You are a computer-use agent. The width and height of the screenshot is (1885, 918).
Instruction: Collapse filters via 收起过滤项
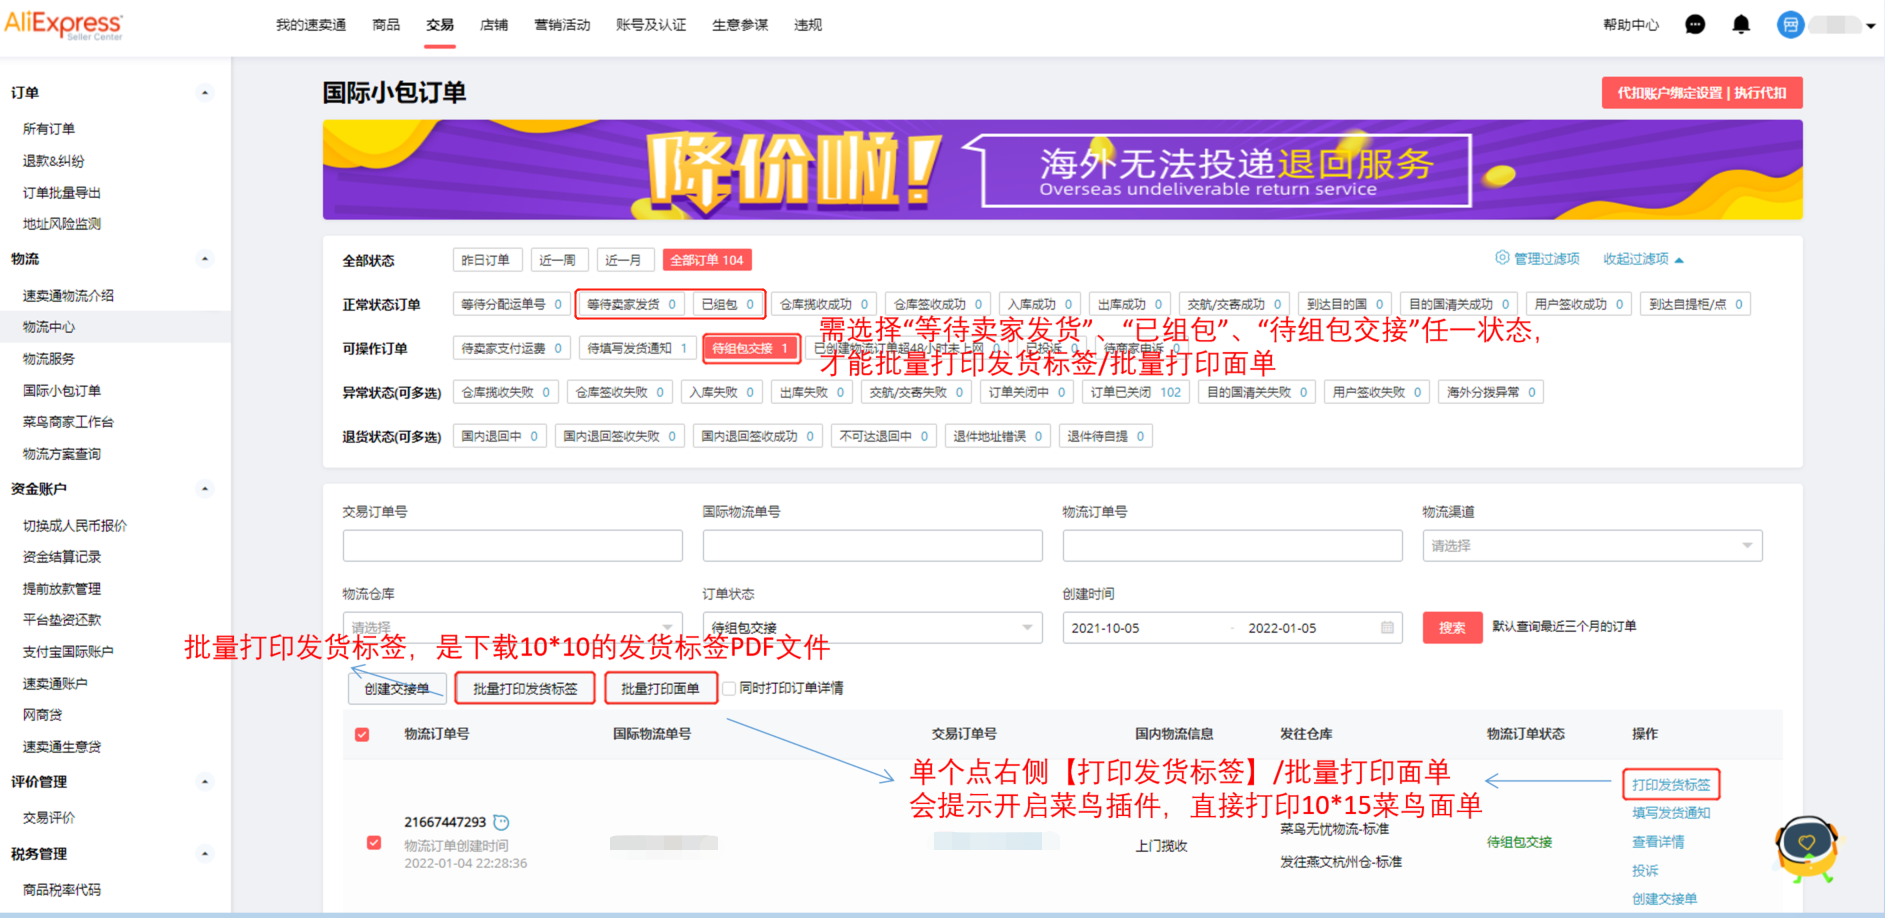tap(1643, 259)
